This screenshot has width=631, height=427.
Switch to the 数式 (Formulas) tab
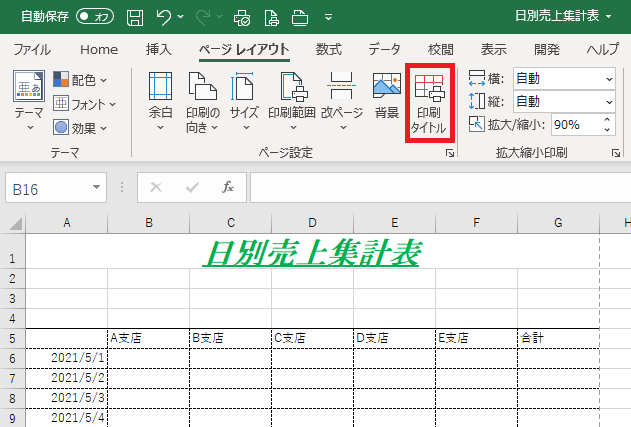(329, 49)
